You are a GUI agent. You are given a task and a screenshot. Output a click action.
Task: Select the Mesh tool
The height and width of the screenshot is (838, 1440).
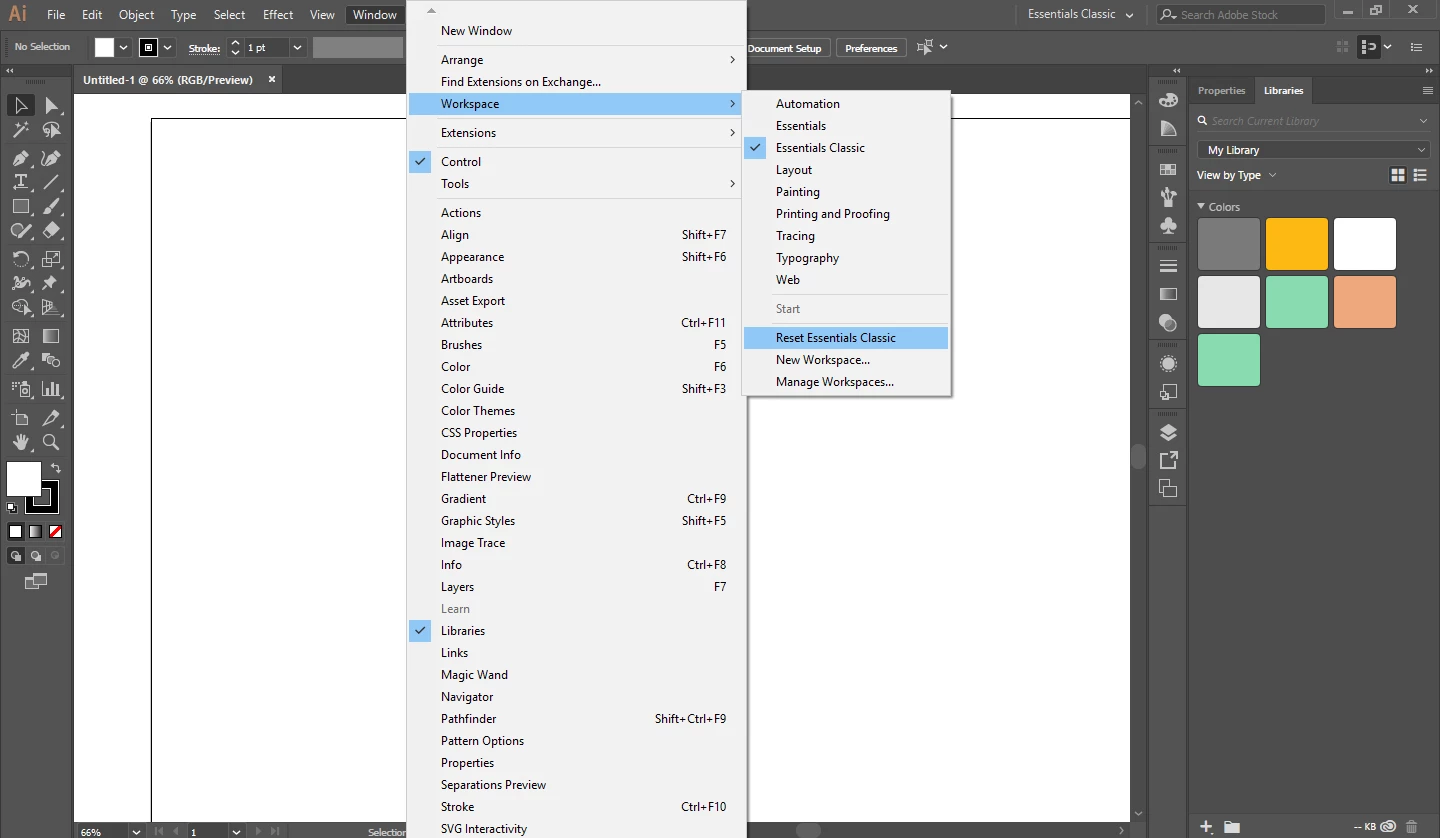tap(21, 337)
